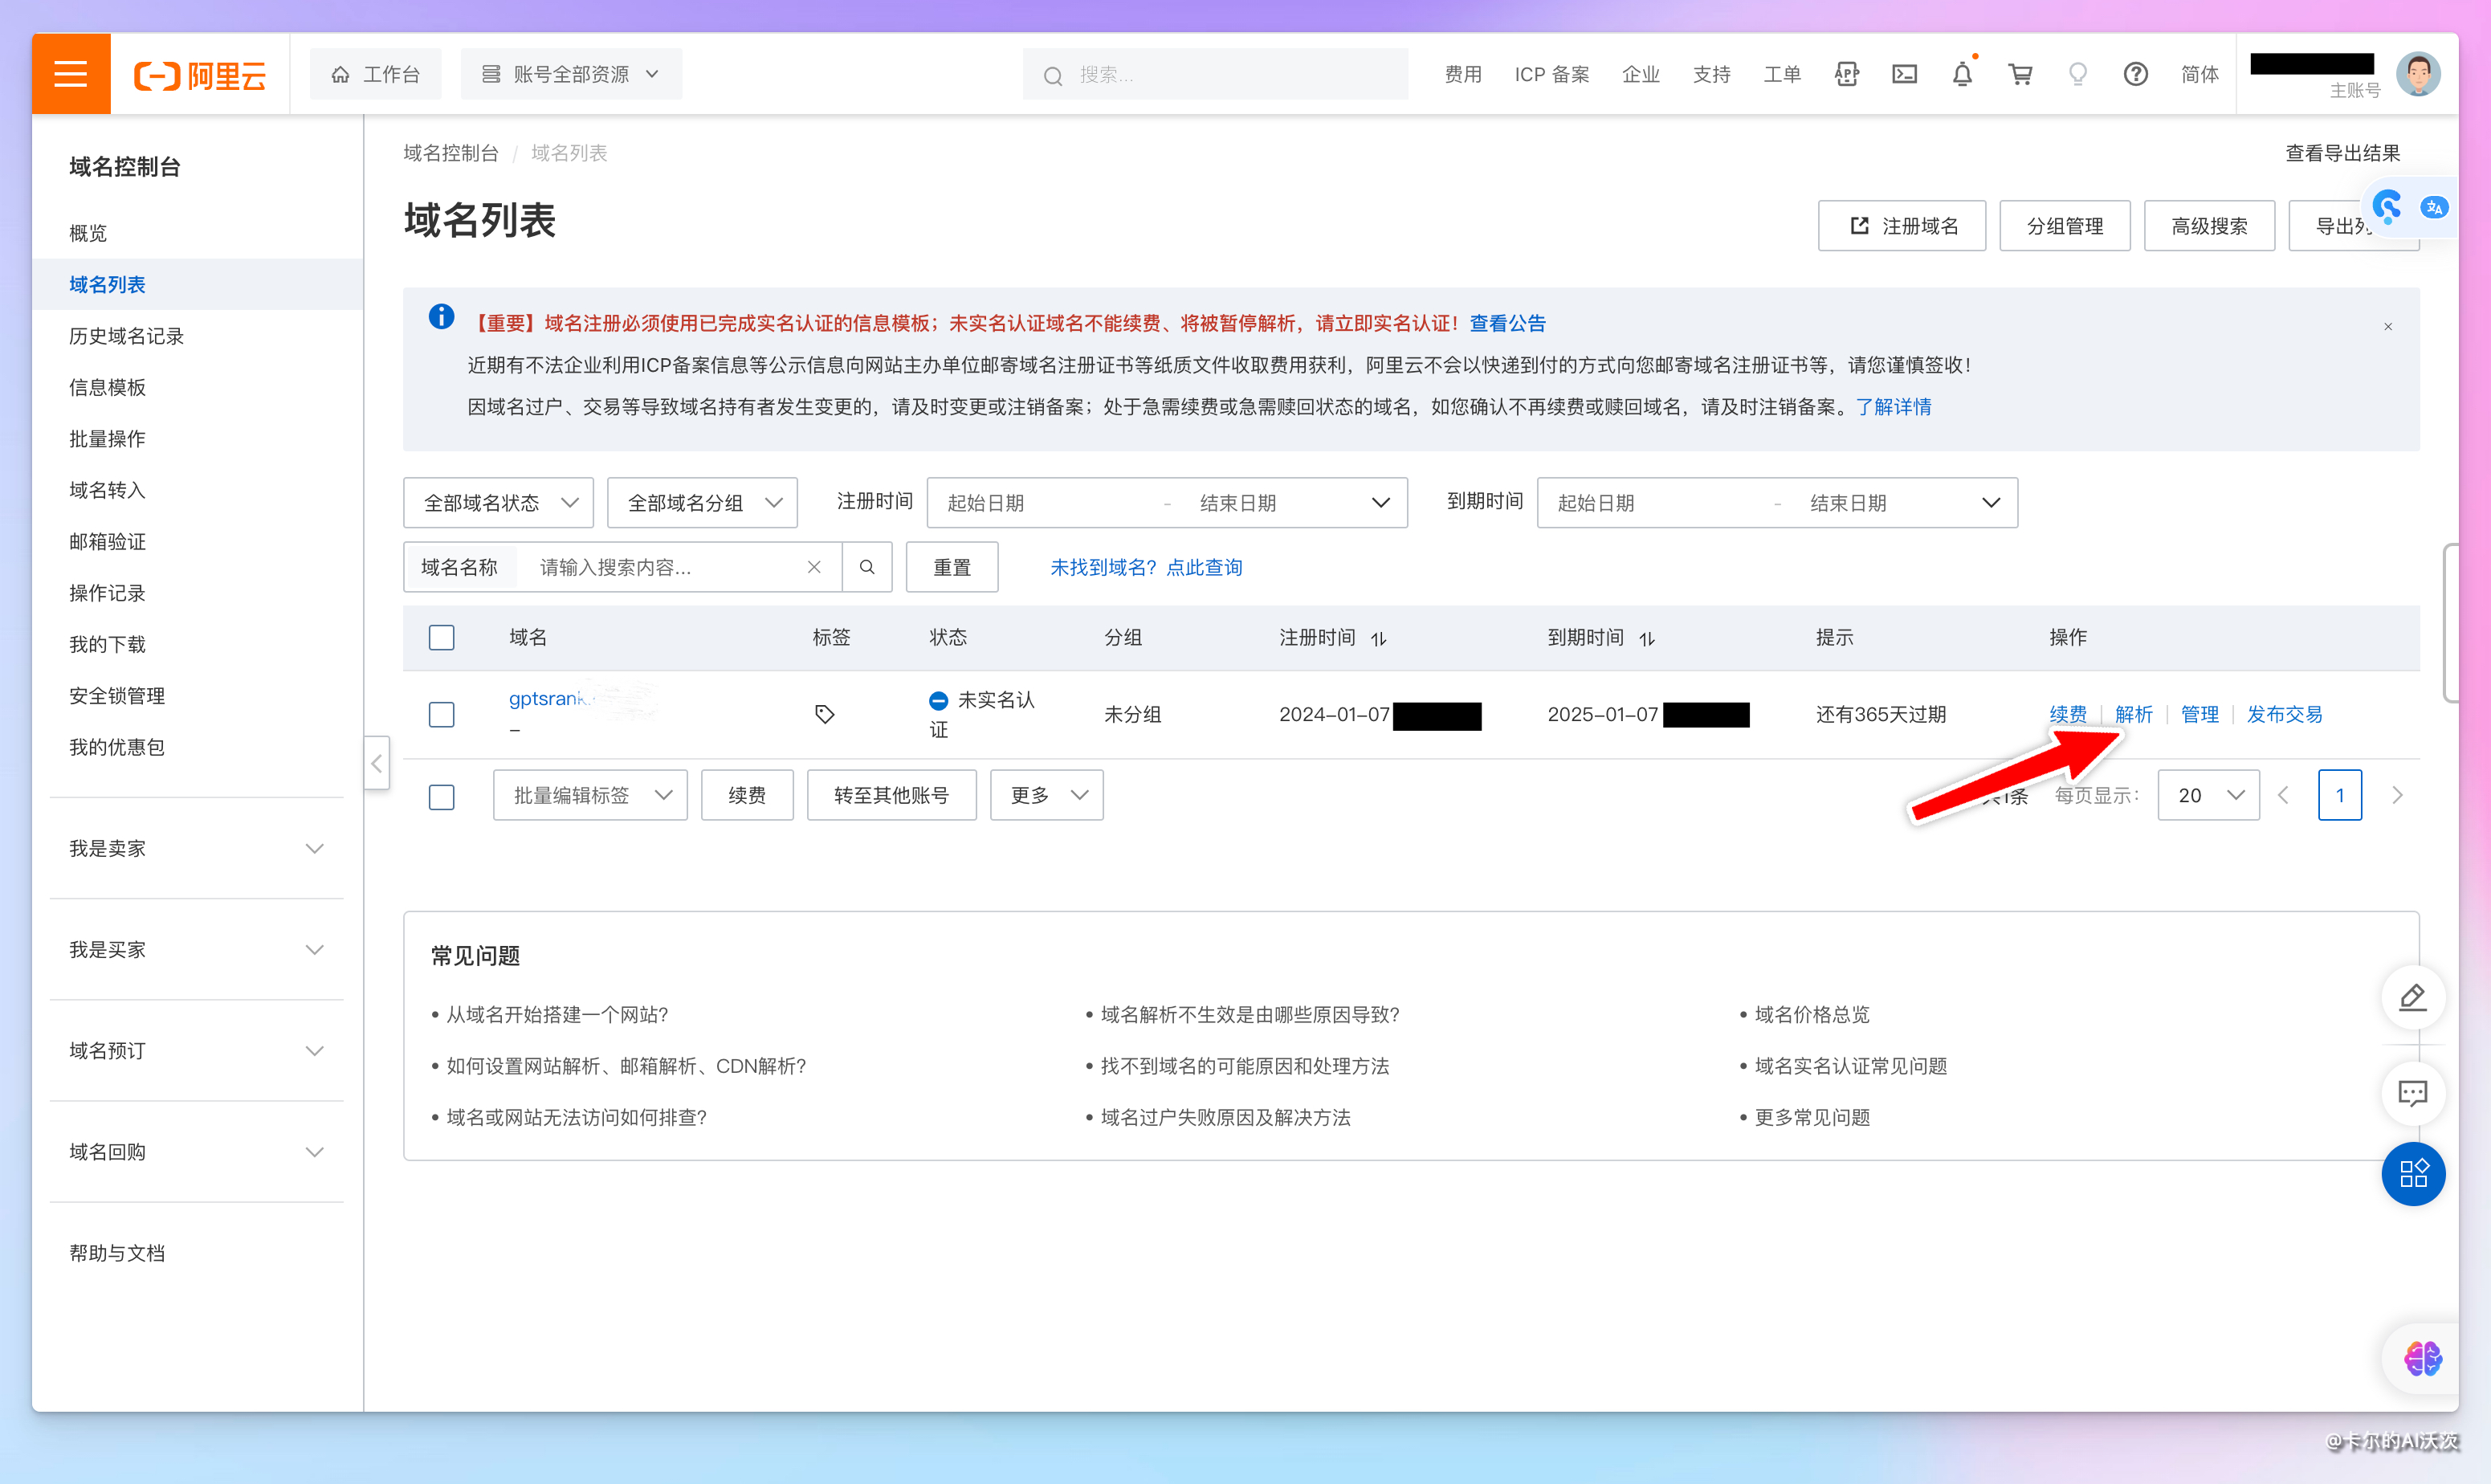Click 转至其他账号 button
This screenshot has height=1484, width=2491.
(891, 795)
